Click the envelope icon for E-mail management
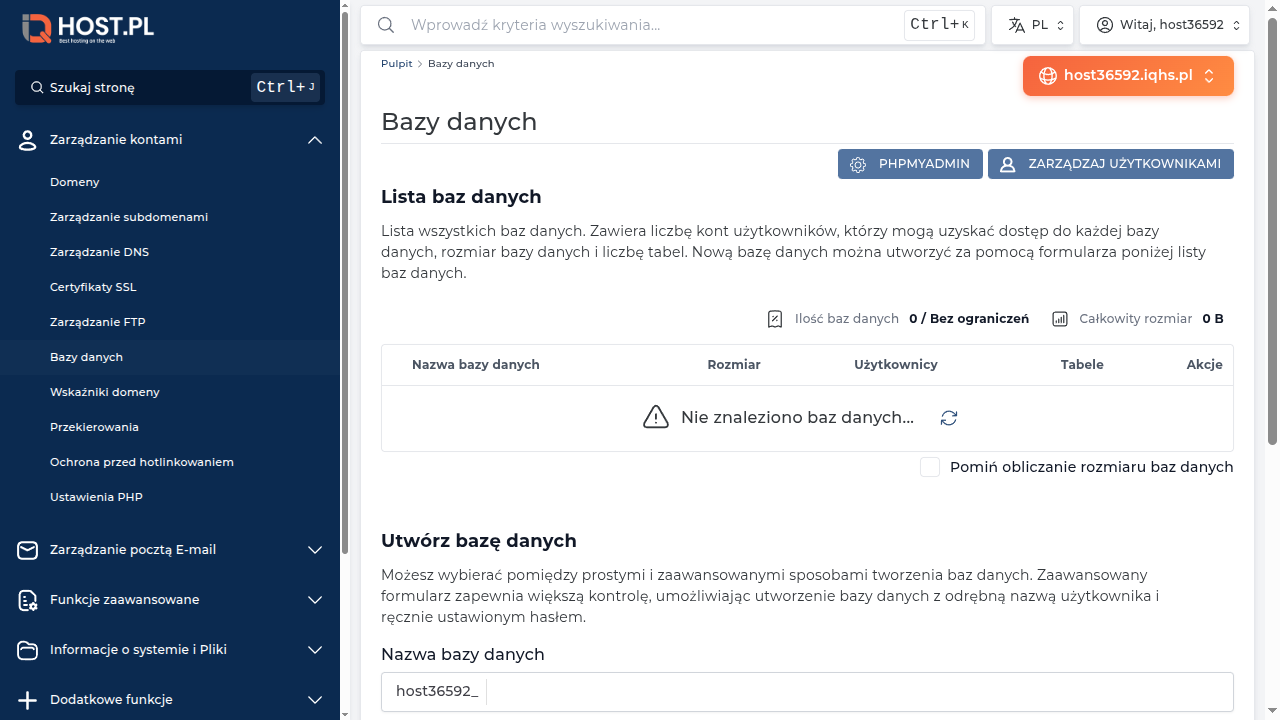Image resolution: width=1280 pixels, height=720 pixels. point(28,550)
